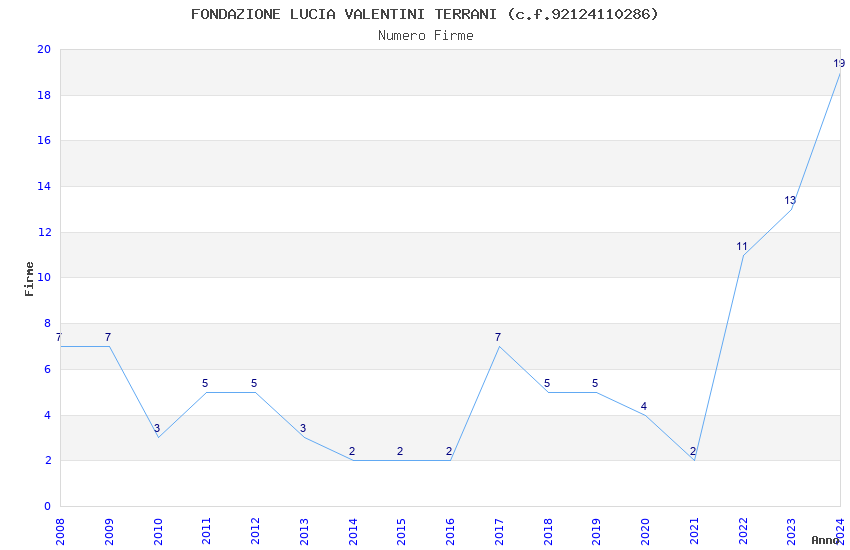Select the 2008 year label on x-axis
The height and width of the screenshot is (550, 850).
60,531
